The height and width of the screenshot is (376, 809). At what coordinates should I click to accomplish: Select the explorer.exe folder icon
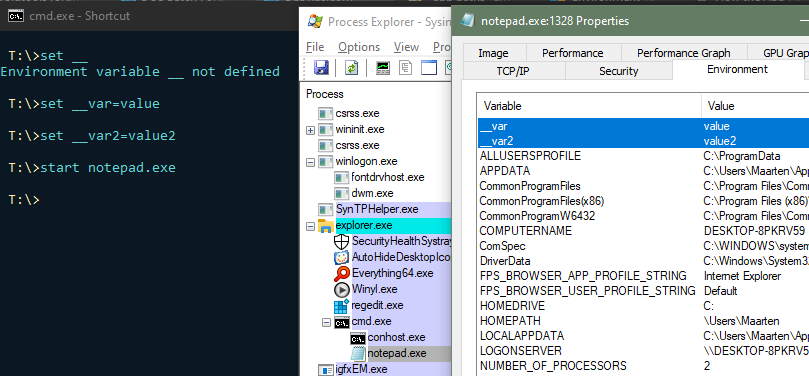326,225
